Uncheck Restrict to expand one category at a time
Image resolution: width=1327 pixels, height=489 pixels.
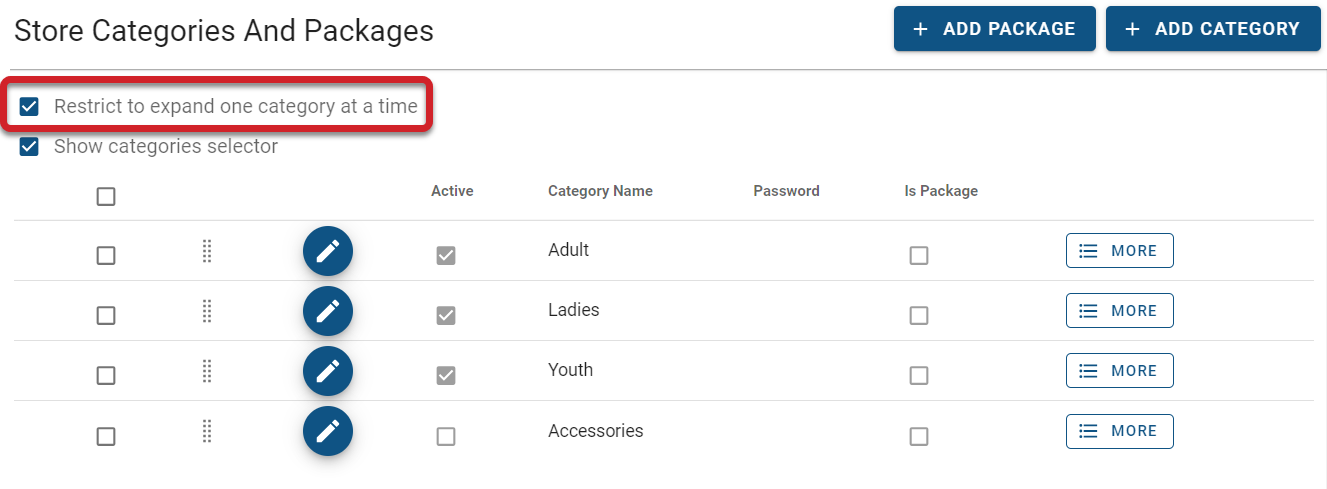point(29,106)
